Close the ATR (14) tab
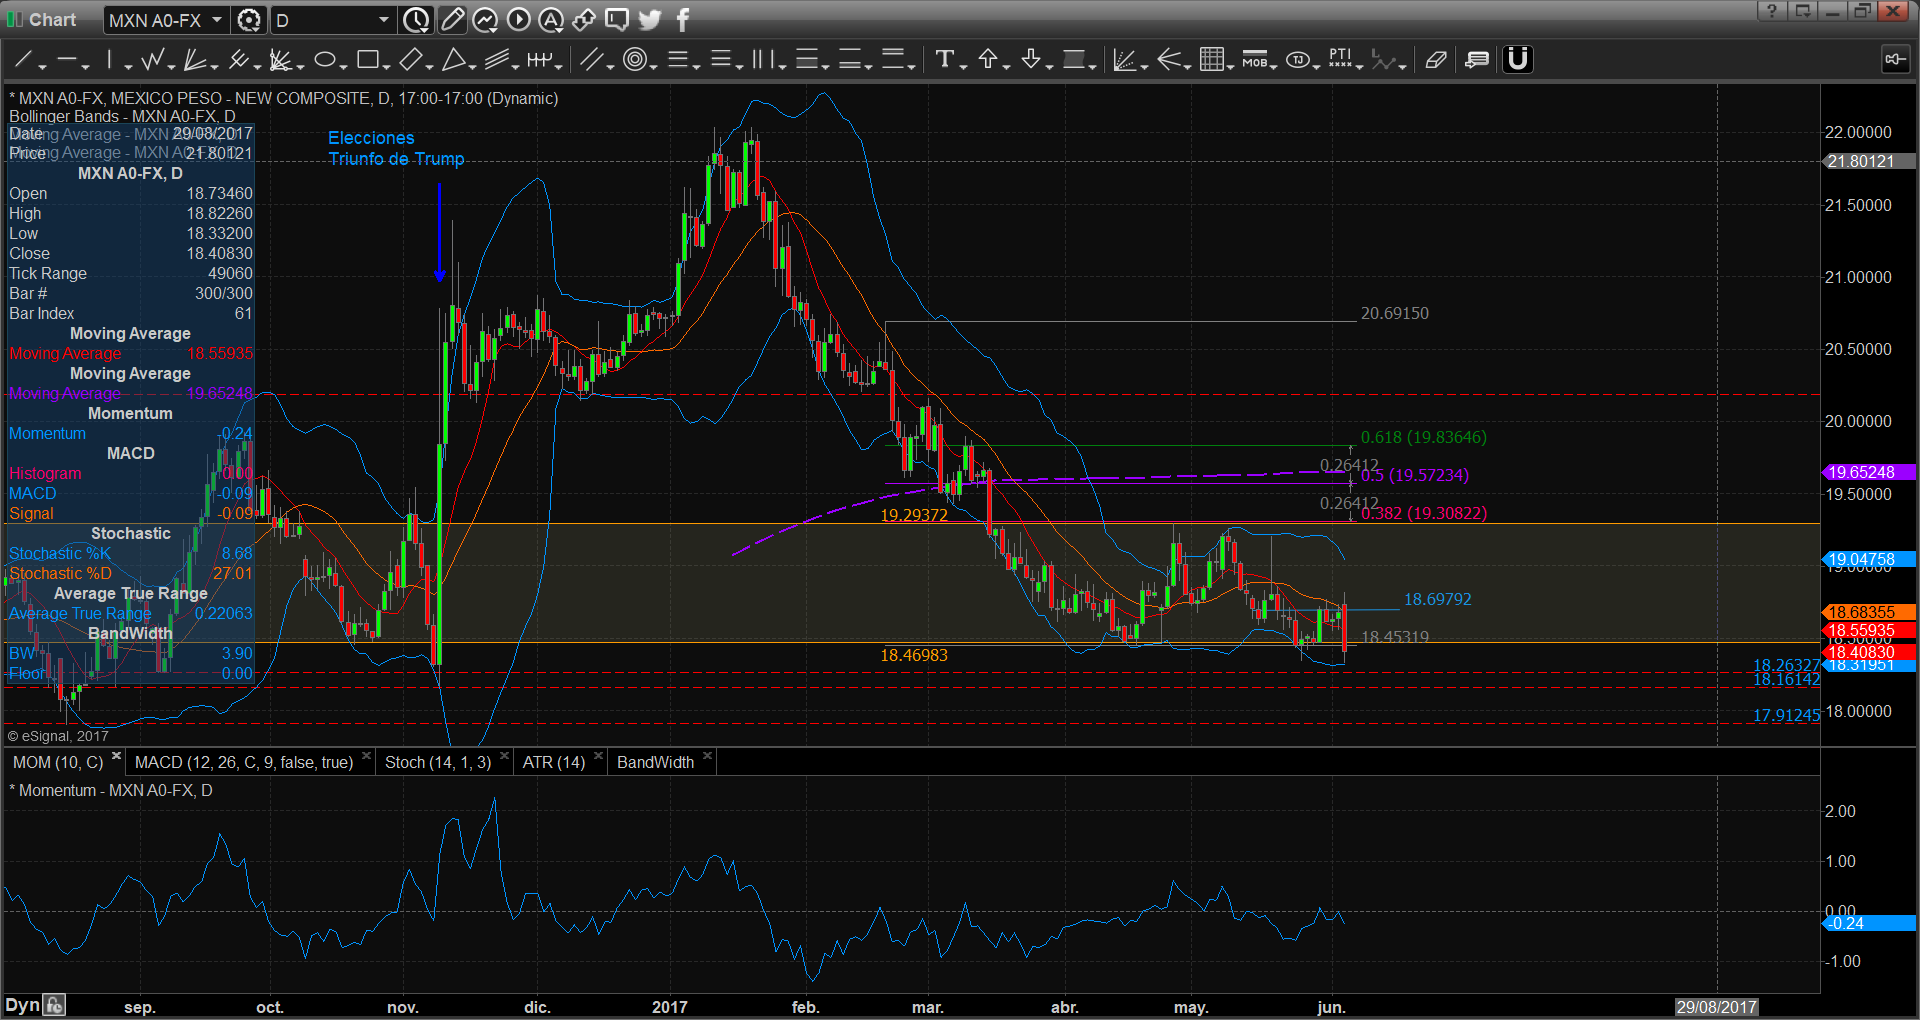This screenshot has width=1920, height=1020. [x=598, y=756]
